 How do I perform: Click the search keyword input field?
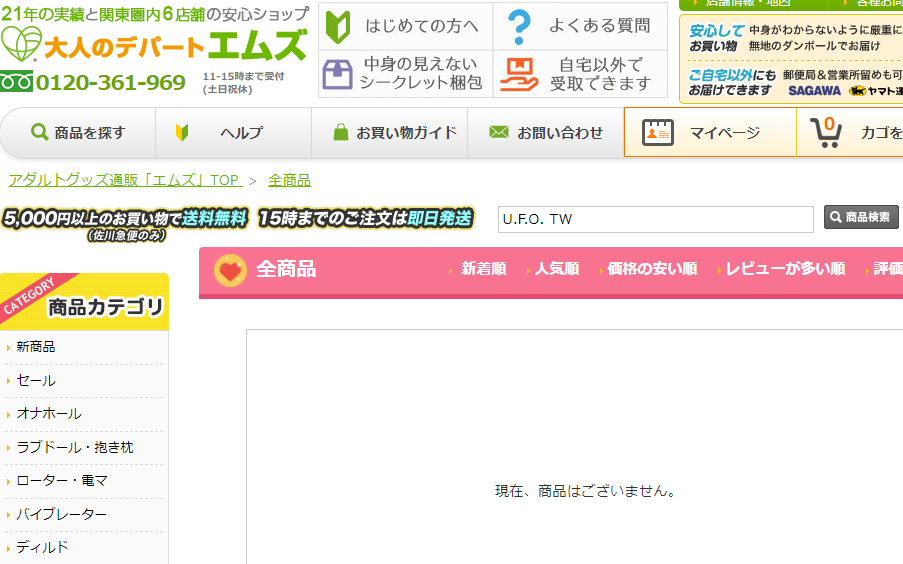(x=655, y=219)
